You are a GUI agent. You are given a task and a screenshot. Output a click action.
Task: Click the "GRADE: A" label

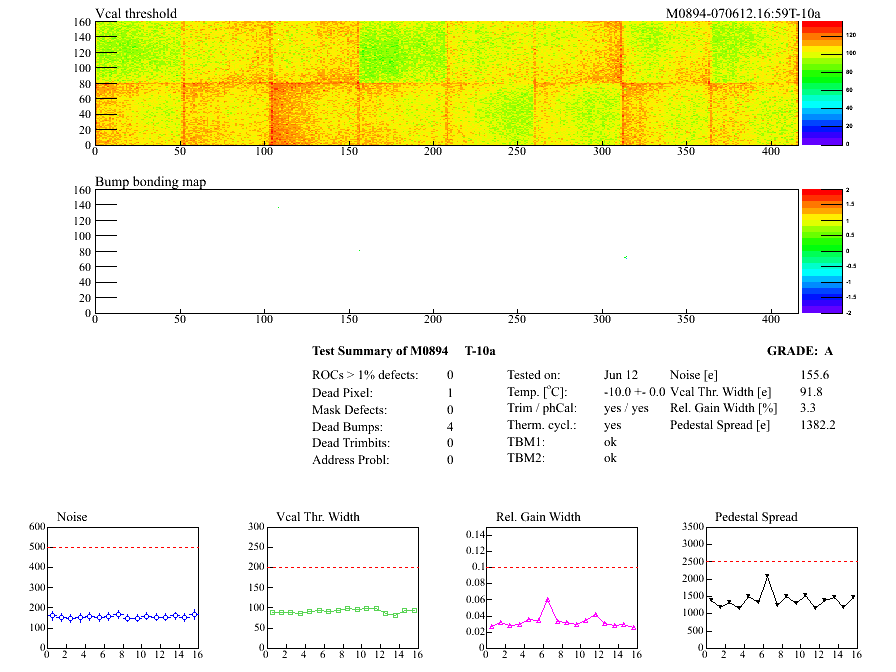click(x=799, y=351)
